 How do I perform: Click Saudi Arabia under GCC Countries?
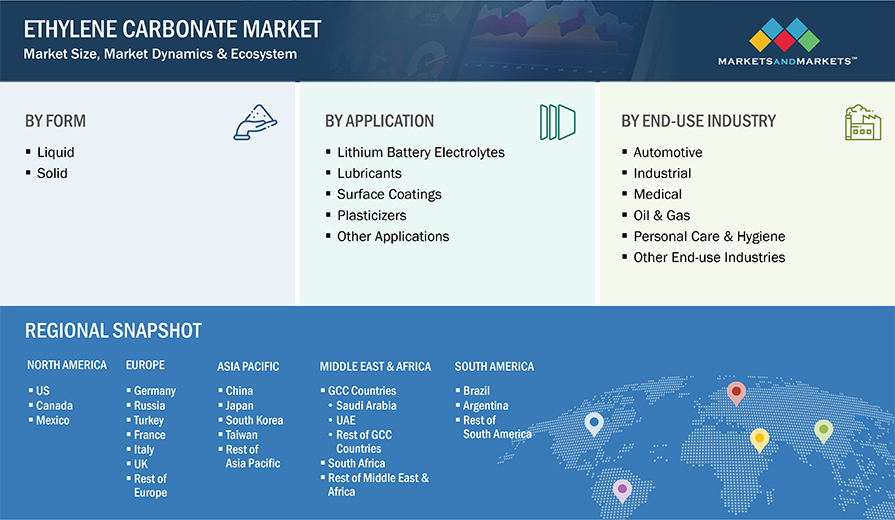coord(366,405)
